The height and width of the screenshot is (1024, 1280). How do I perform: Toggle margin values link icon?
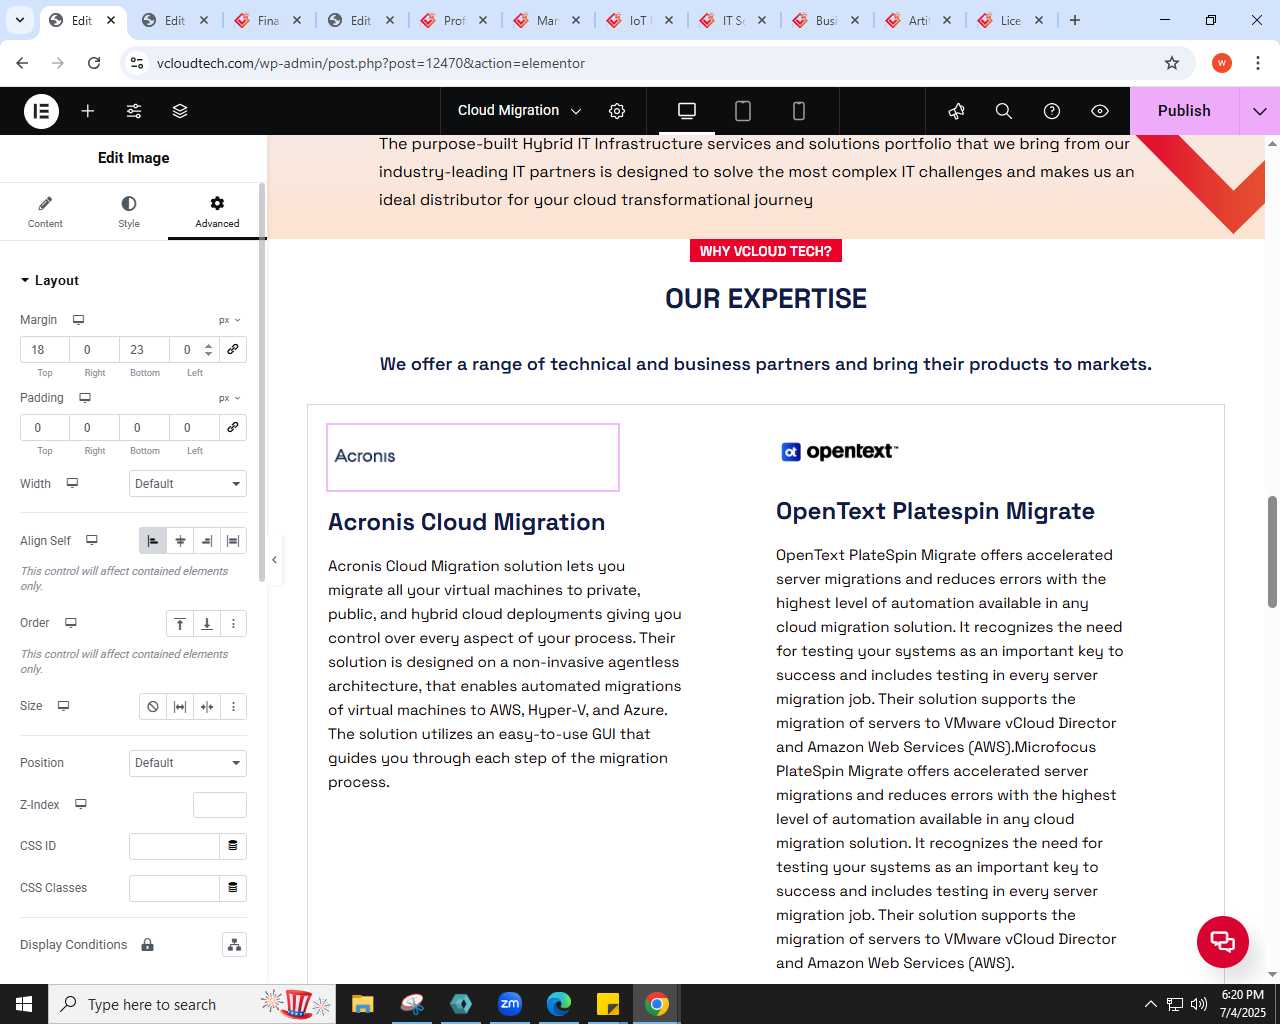233,350
